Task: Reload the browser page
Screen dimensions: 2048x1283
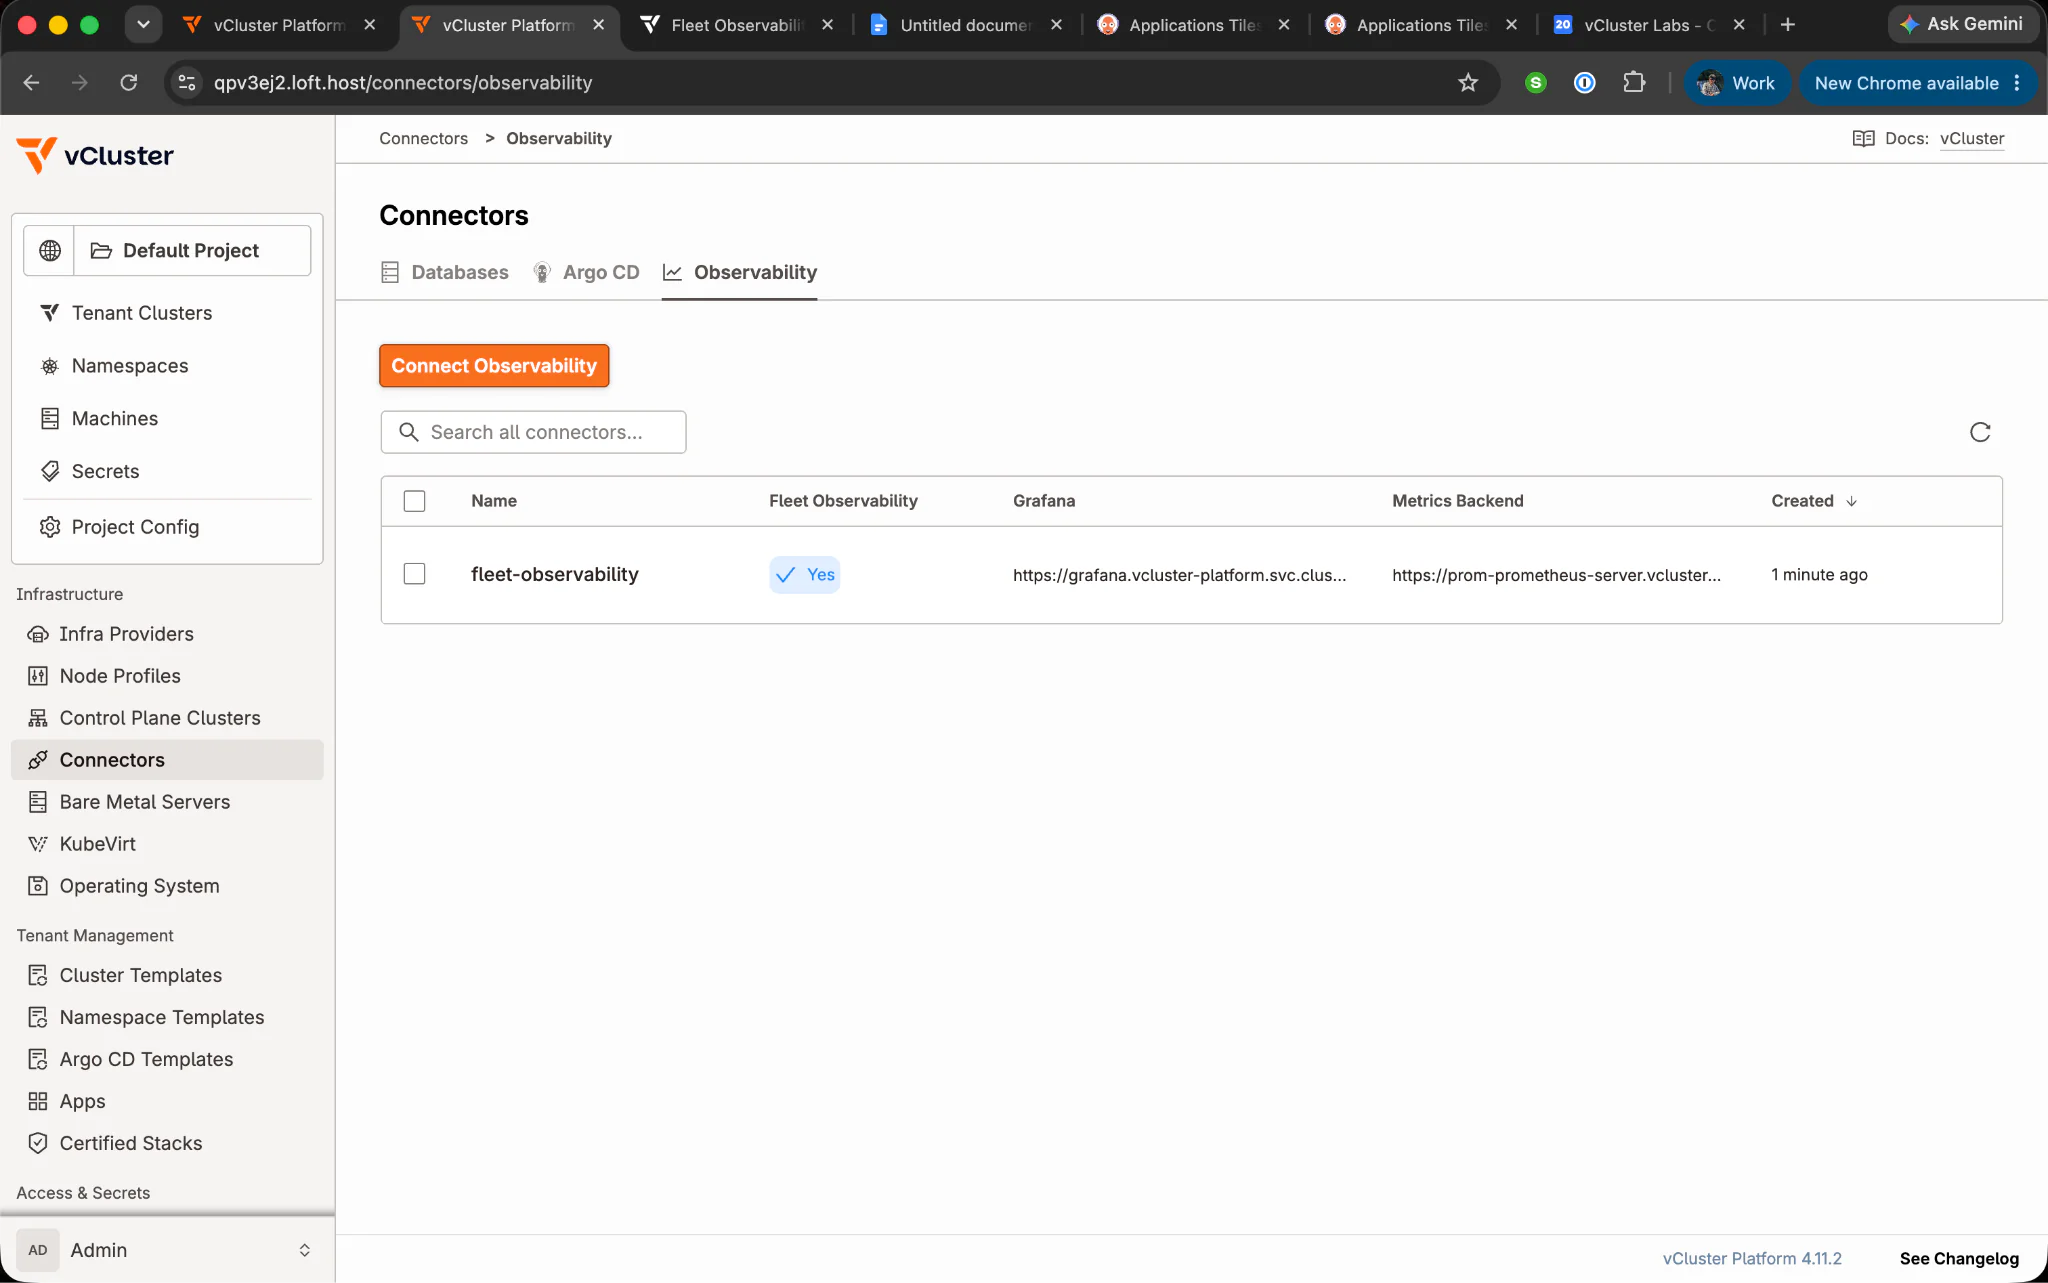Action: 129,83
